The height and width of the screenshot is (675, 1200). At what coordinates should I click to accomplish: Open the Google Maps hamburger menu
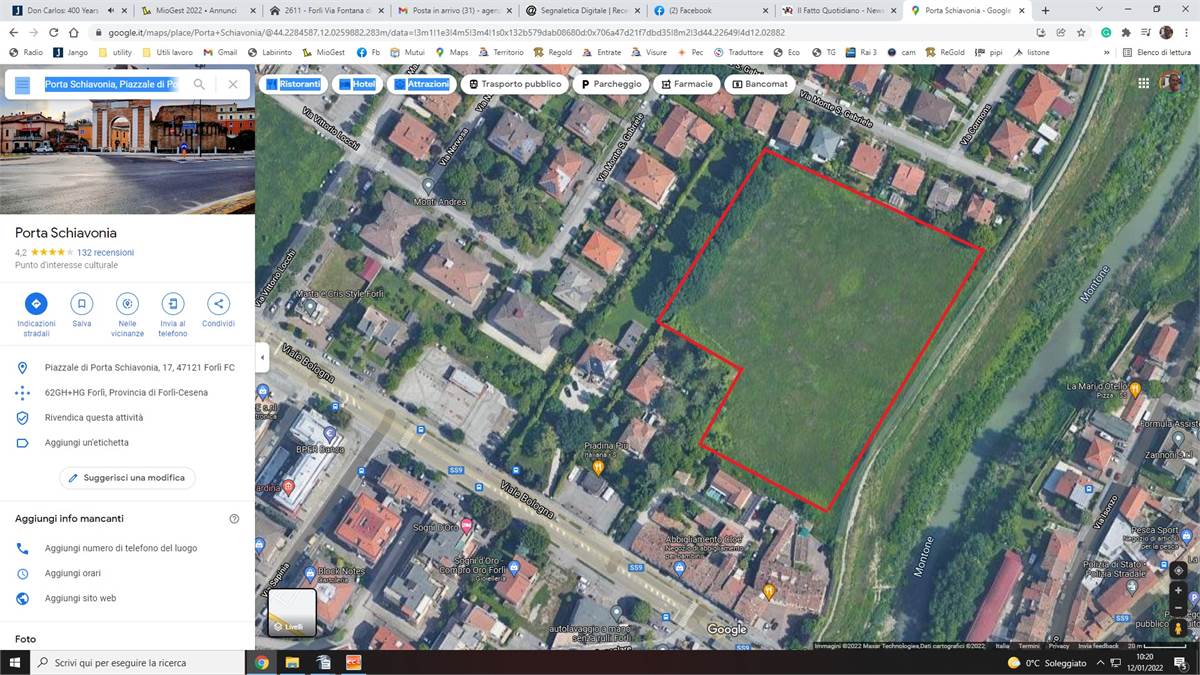click(22, 85)
